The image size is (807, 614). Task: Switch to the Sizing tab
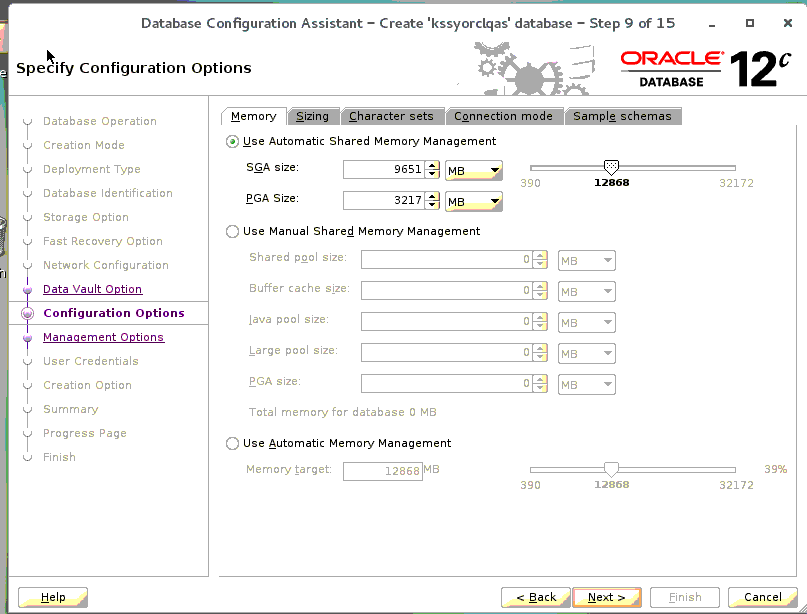coord(312,116)
